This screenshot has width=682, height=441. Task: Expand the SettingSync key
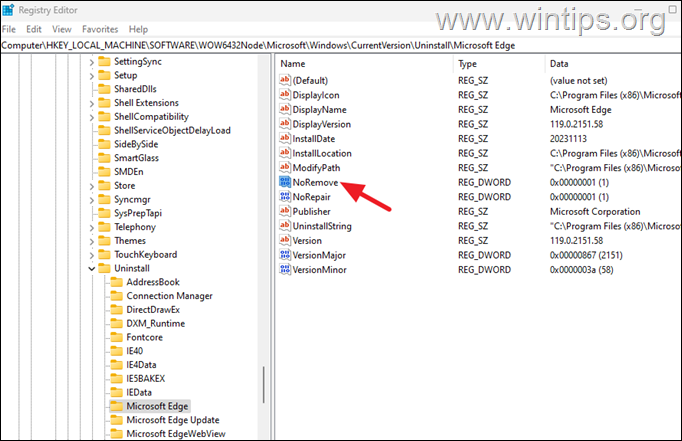point(92,62)
